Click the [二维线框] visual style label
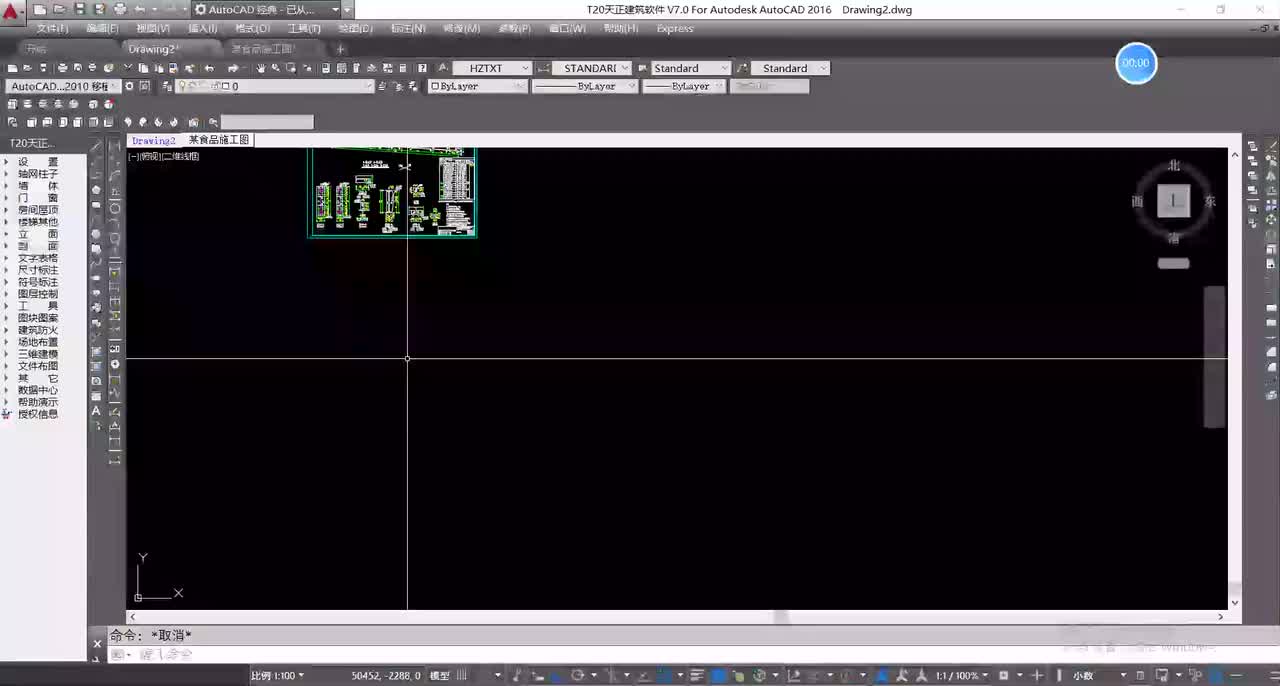The width and height of the screenshot is (1280, 686). (181, 157)
